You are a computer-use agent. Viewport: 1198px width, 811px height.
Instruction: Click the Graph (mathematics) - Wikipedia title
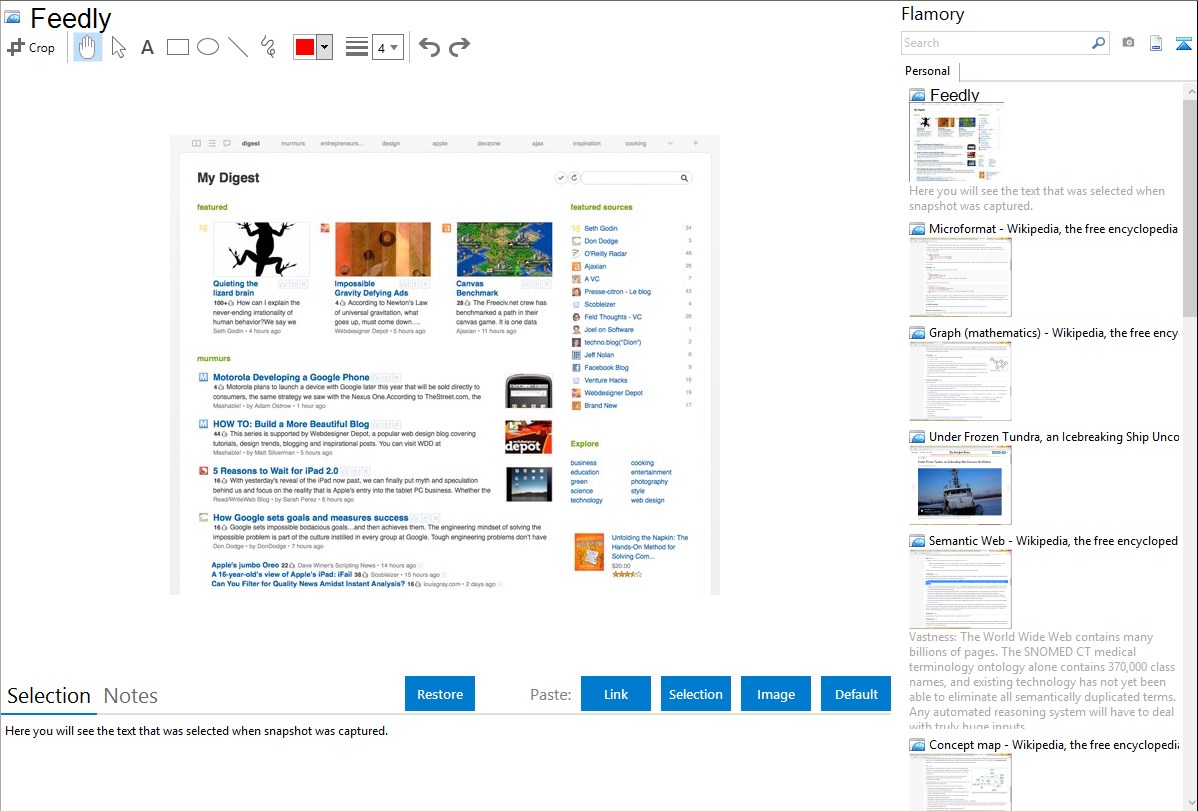[1053, 333]
